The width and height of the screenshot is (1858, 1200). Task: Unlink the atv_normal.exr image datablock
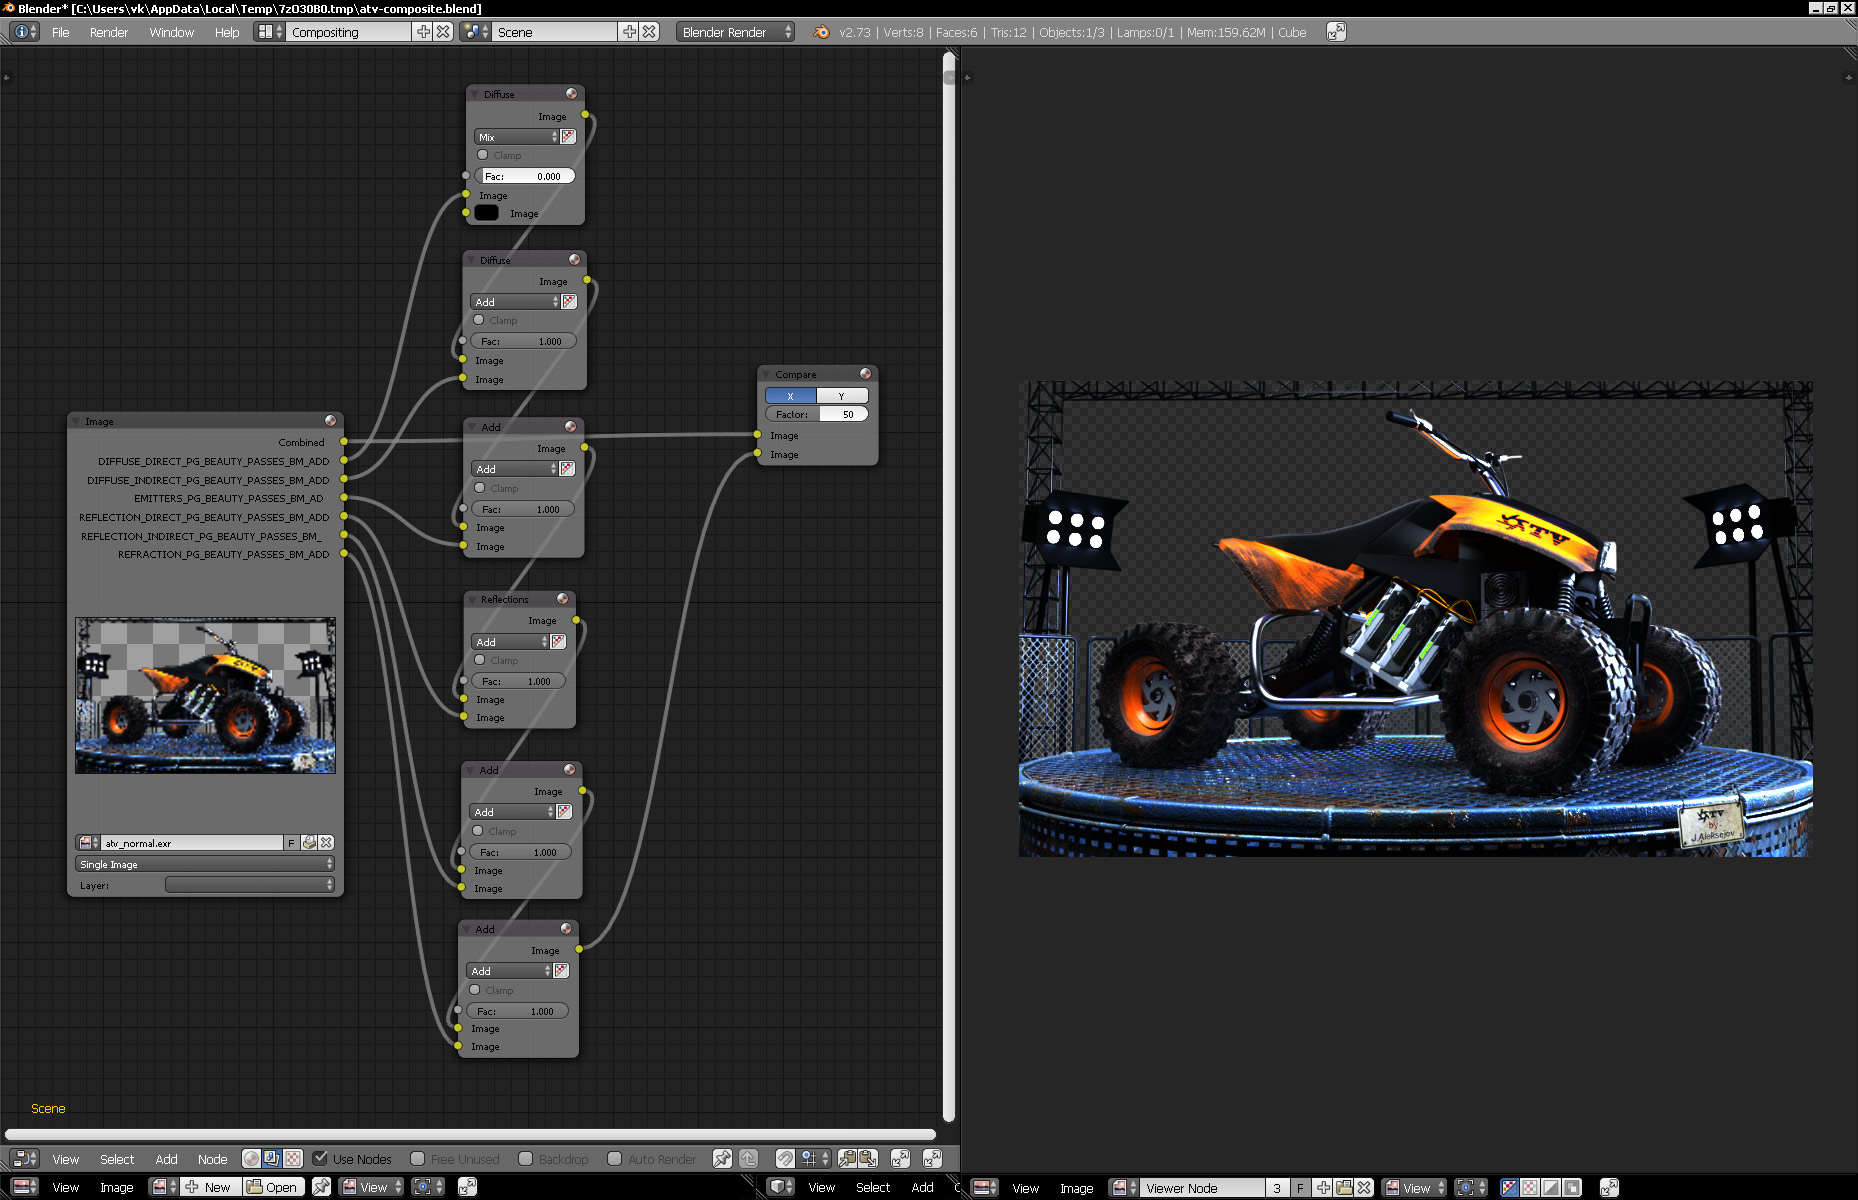click(x=326, y=843)
